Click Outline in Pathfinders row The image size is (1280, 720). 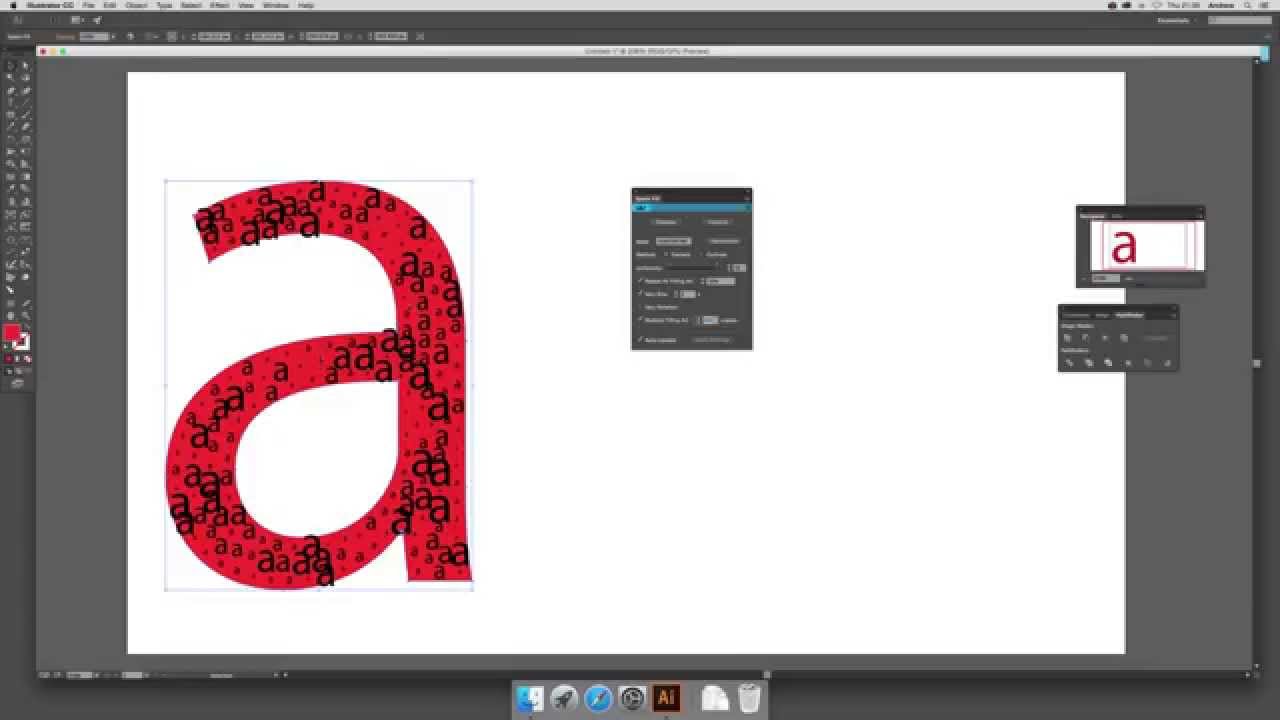[1147, 363]
